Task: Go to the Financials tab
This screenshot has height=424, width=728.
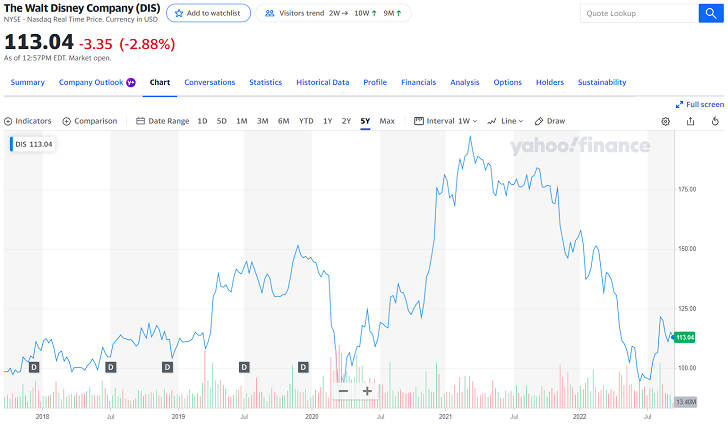Action: point(418,82)
